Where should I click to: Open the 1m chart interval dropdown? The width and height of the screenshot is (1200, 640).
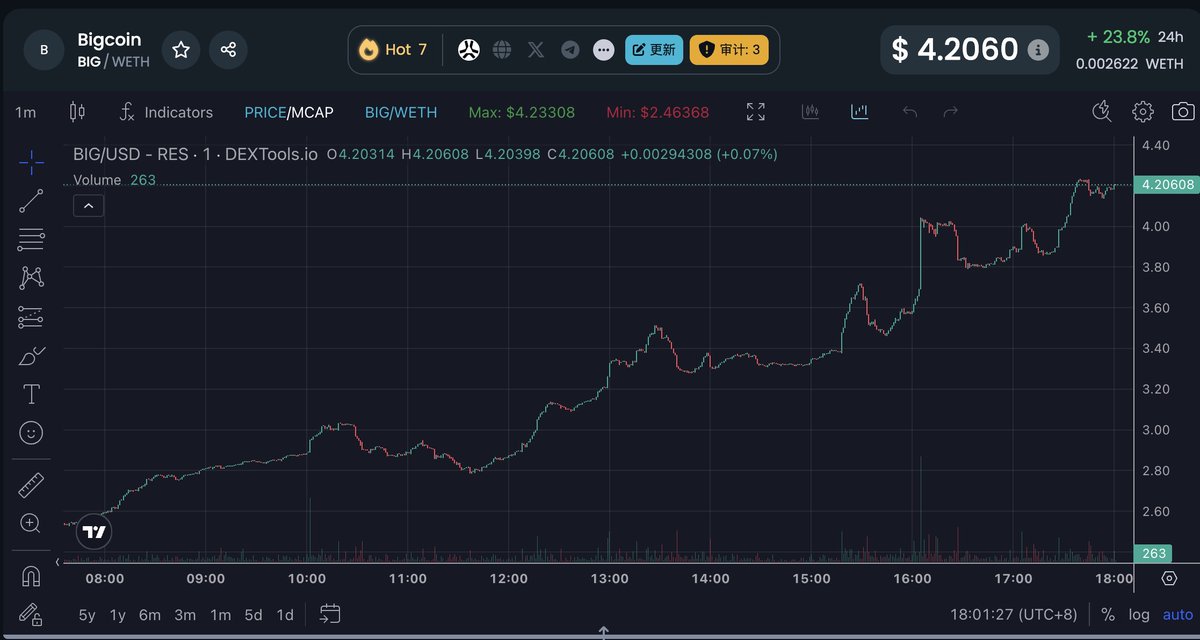[26, 112]
